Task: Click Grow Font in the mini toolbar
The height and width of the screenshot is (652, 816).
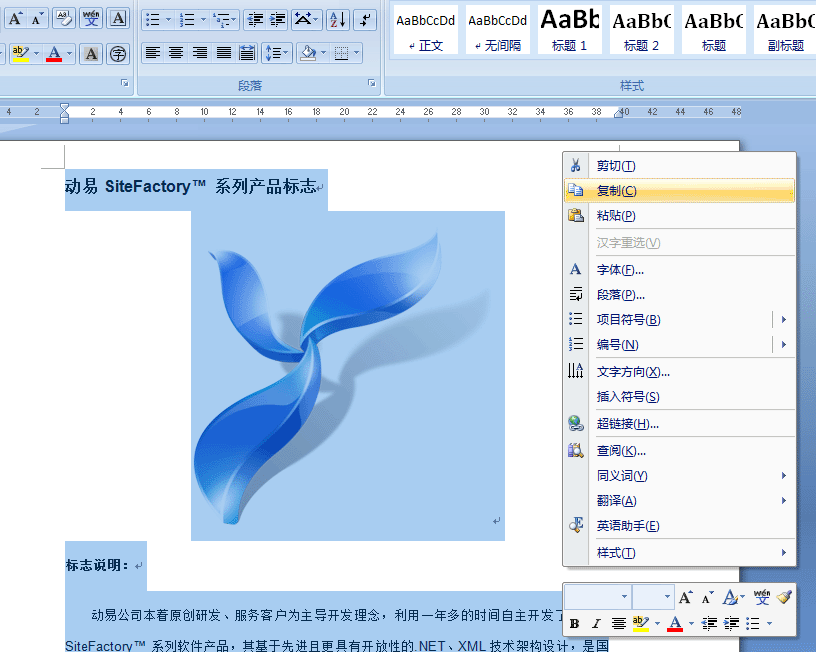Action: 685,597
